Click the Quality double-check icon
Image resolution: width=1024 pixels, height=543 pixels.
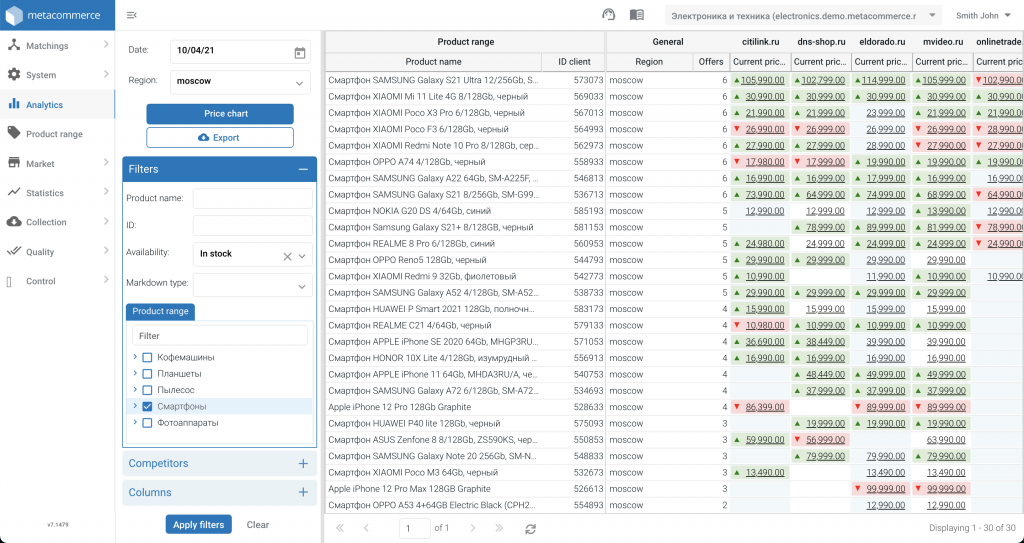click(14, 251)
